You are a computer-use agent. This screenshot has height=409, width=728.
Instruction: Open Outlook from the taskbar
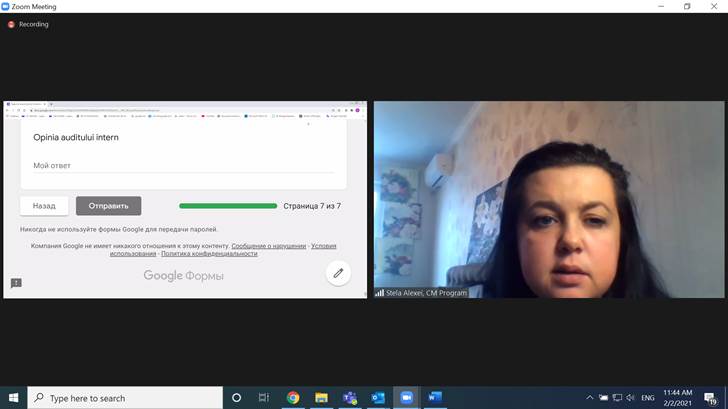coord(378,398)
